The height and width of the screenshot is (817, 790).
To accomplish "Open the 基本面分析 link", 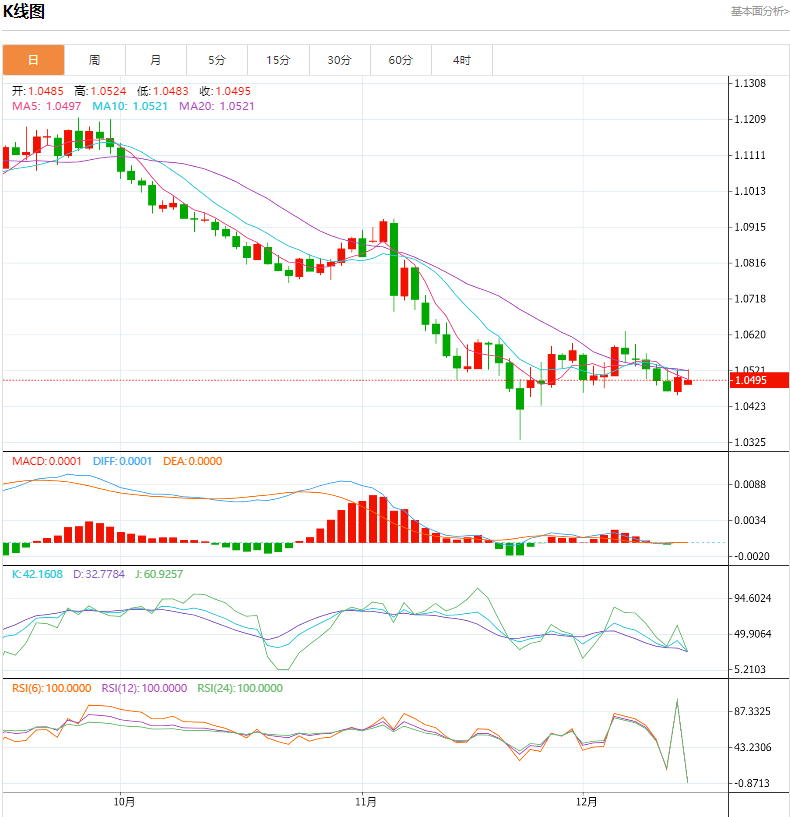I will pos(760,11).
